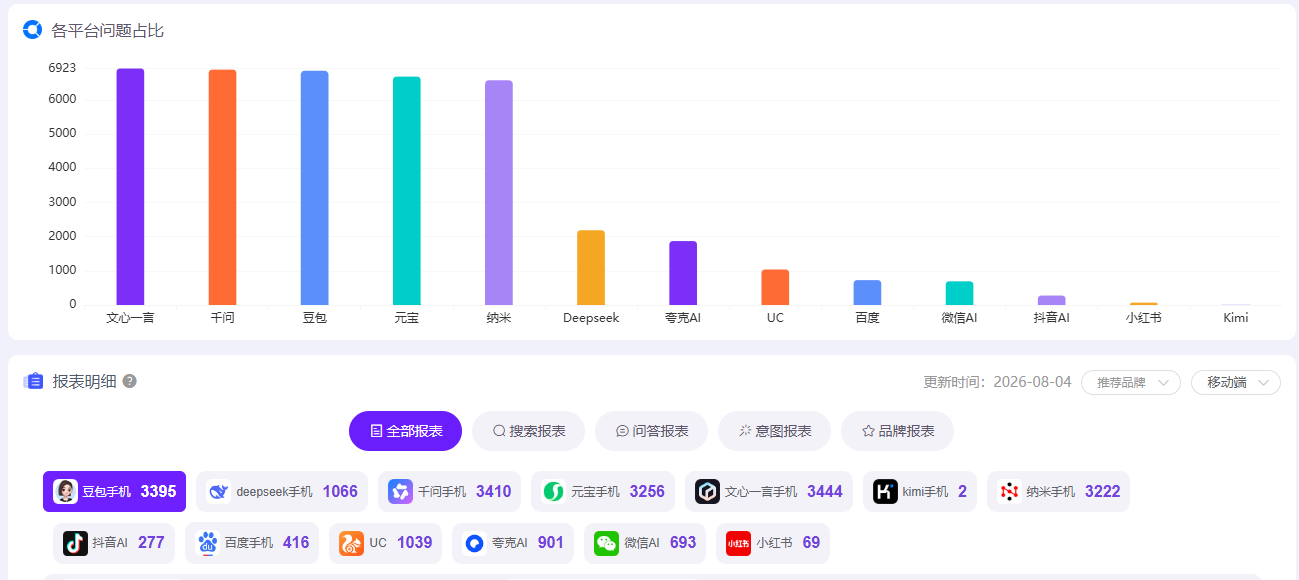Click the 文心一言手机 hexagon icon

click(707, 491)
